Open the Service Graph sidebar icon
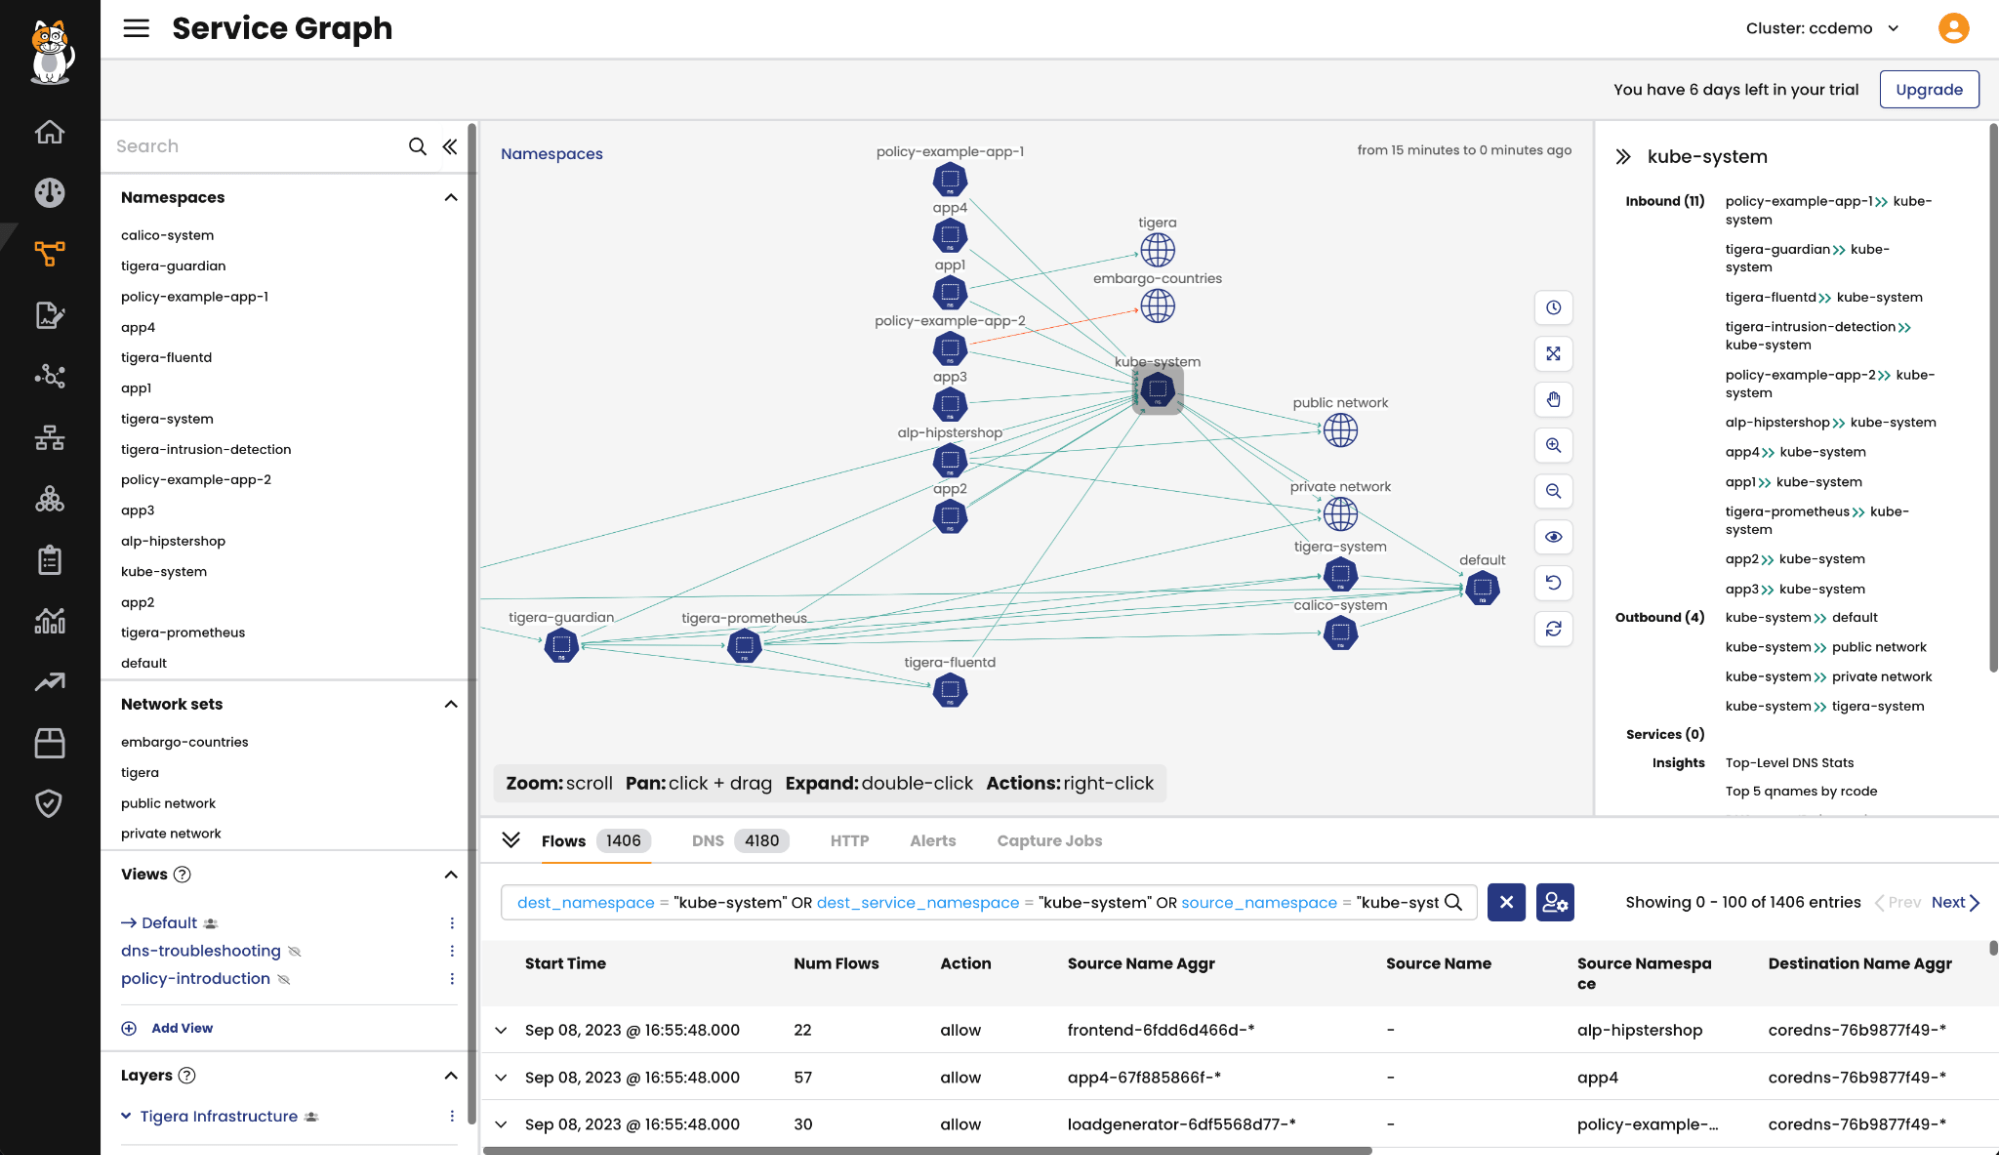1999x1155 pixels. pos(49,254)
